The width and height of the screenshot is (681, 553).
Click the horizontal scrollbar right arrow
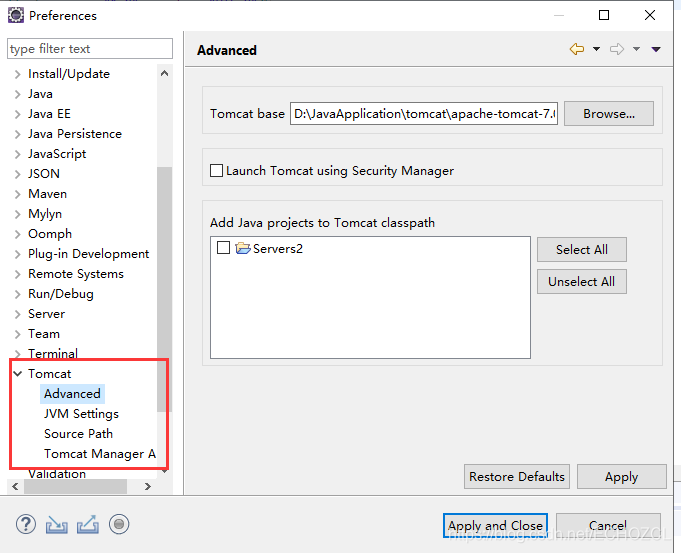click(x=148, y=487)
